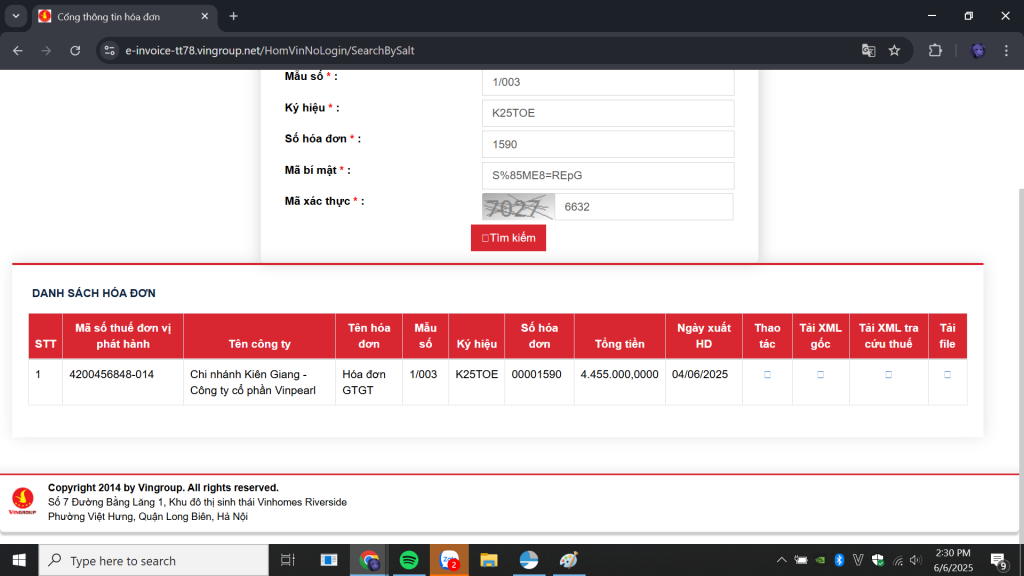This screenshot has width=1024, height=576.
Task: Click the Type here to search box
Action: click(x=153, y=560)
